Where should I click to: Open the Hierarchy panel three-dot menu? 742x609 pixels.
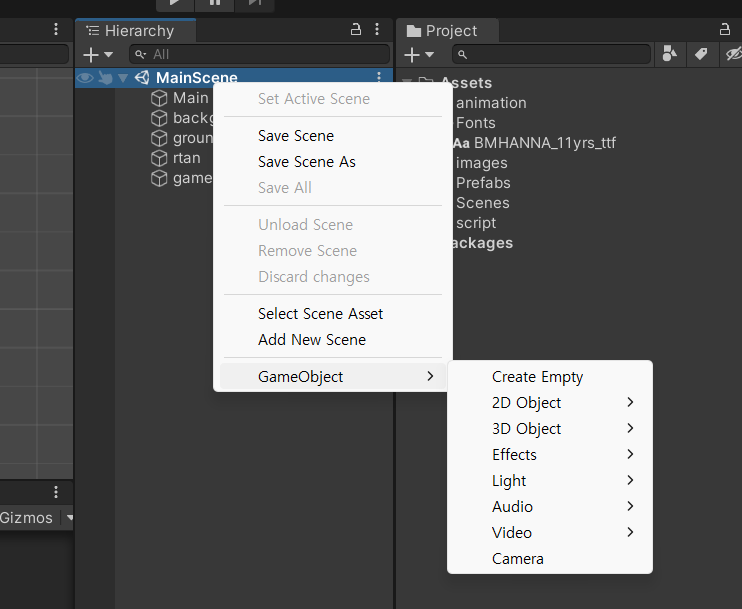[377, 30]
